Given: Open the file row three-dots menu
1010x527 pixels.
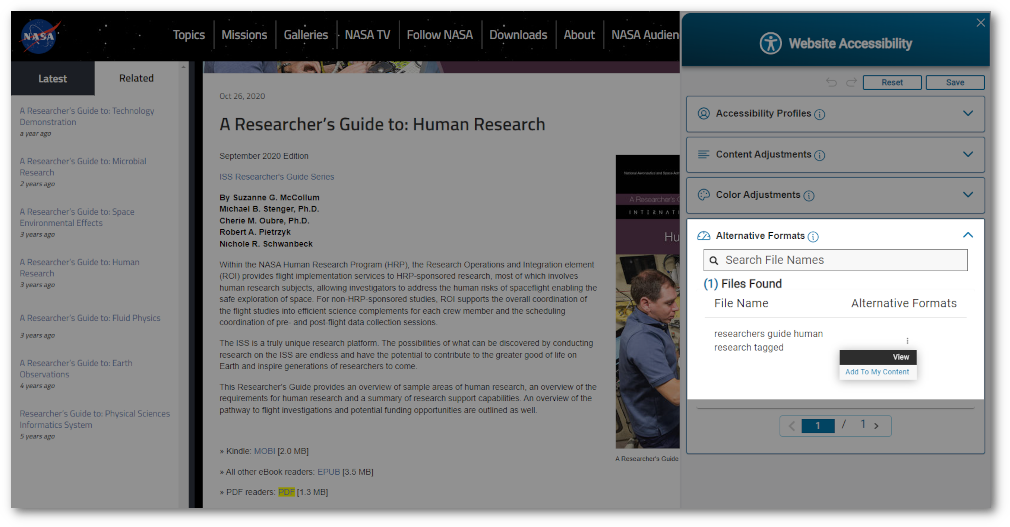Looking at the screenshot, I should tap(907, 341).
